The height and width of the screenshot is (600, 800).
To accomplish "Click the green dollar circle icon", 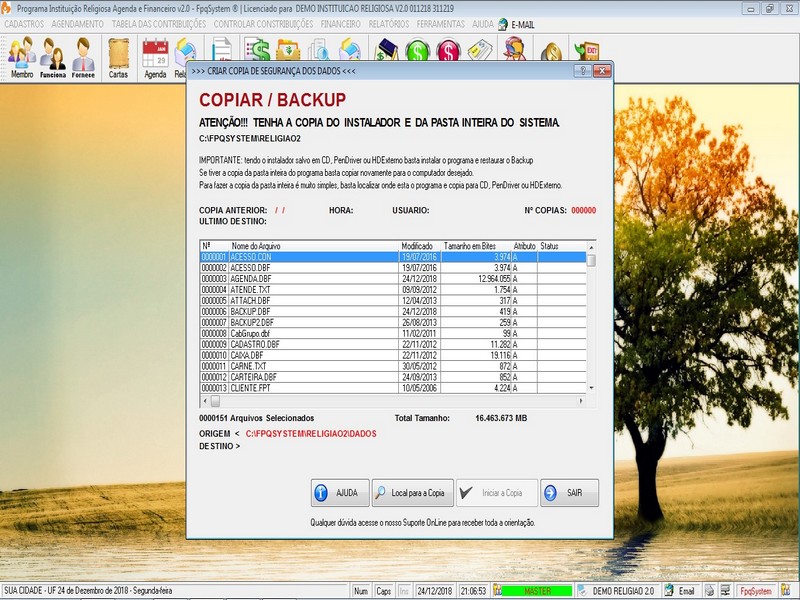I will coord(417,51).
